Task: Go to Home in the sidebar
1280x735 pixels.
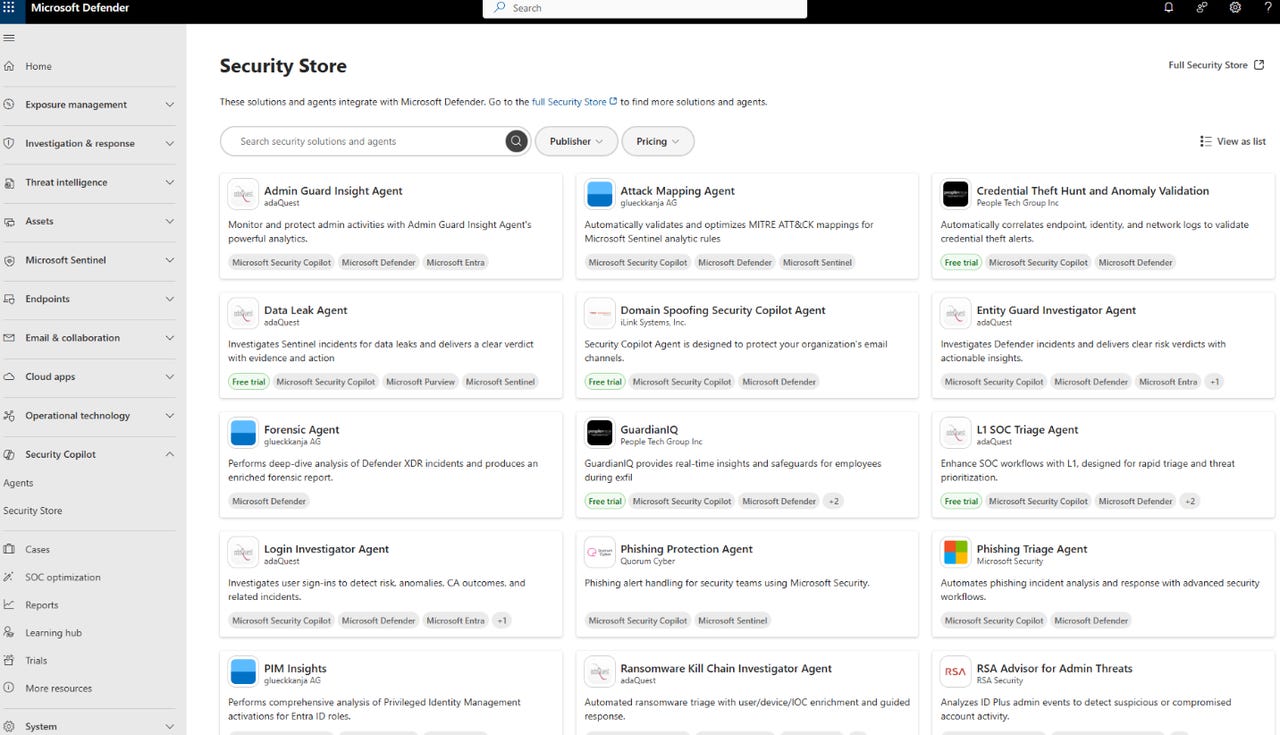Action: point(39,66)
